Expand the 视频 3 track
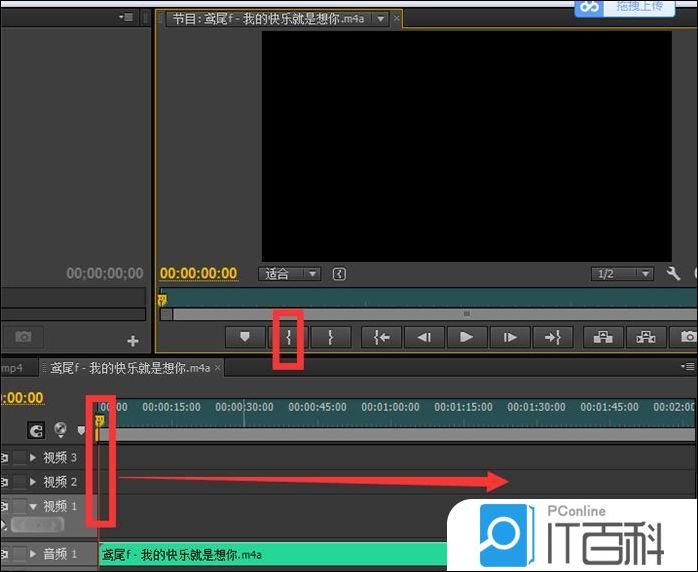 click(x=33, y=457)
